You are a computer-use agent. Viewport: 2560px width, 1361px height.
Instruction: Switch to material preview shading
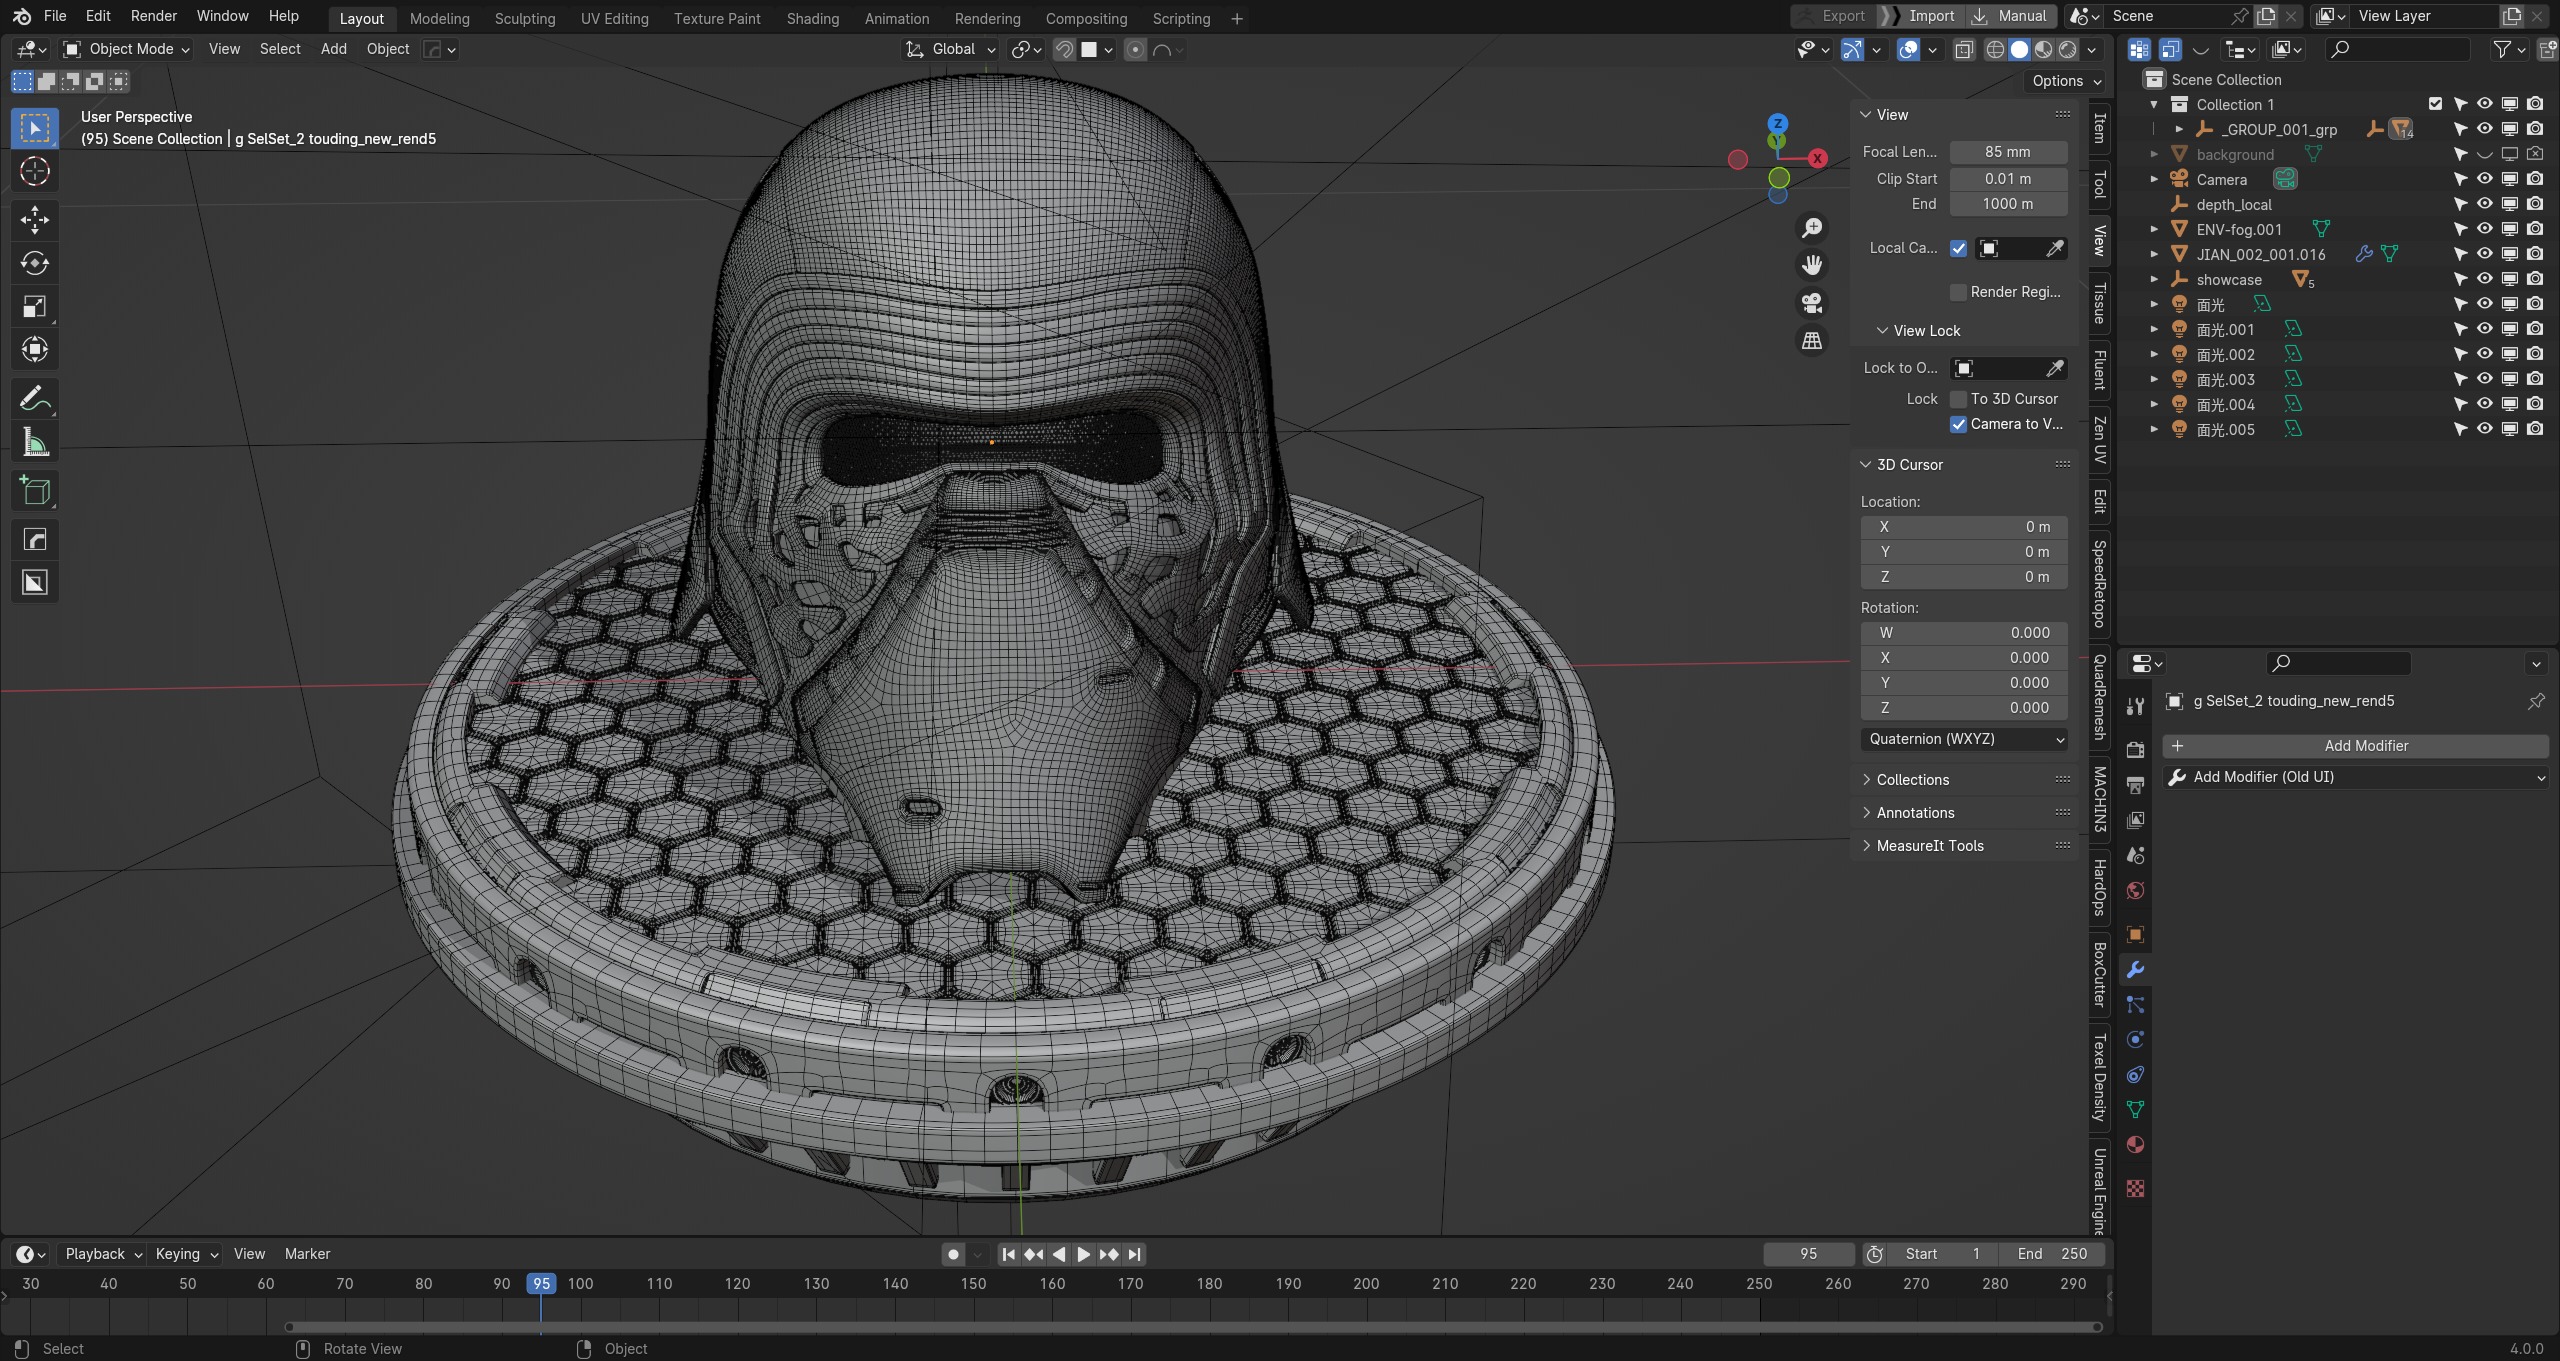tap(2043, 49)
